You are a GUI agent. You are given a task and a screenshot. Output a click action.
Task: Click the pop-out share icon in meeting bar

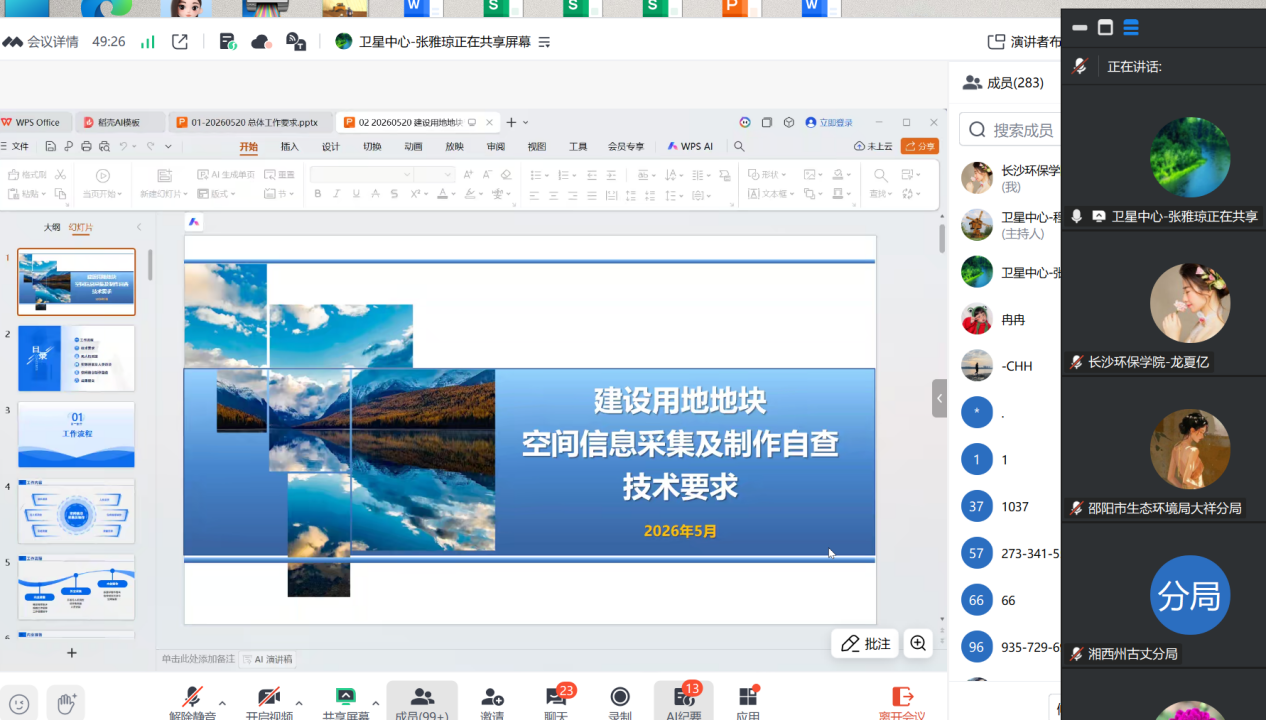(180, 42)
